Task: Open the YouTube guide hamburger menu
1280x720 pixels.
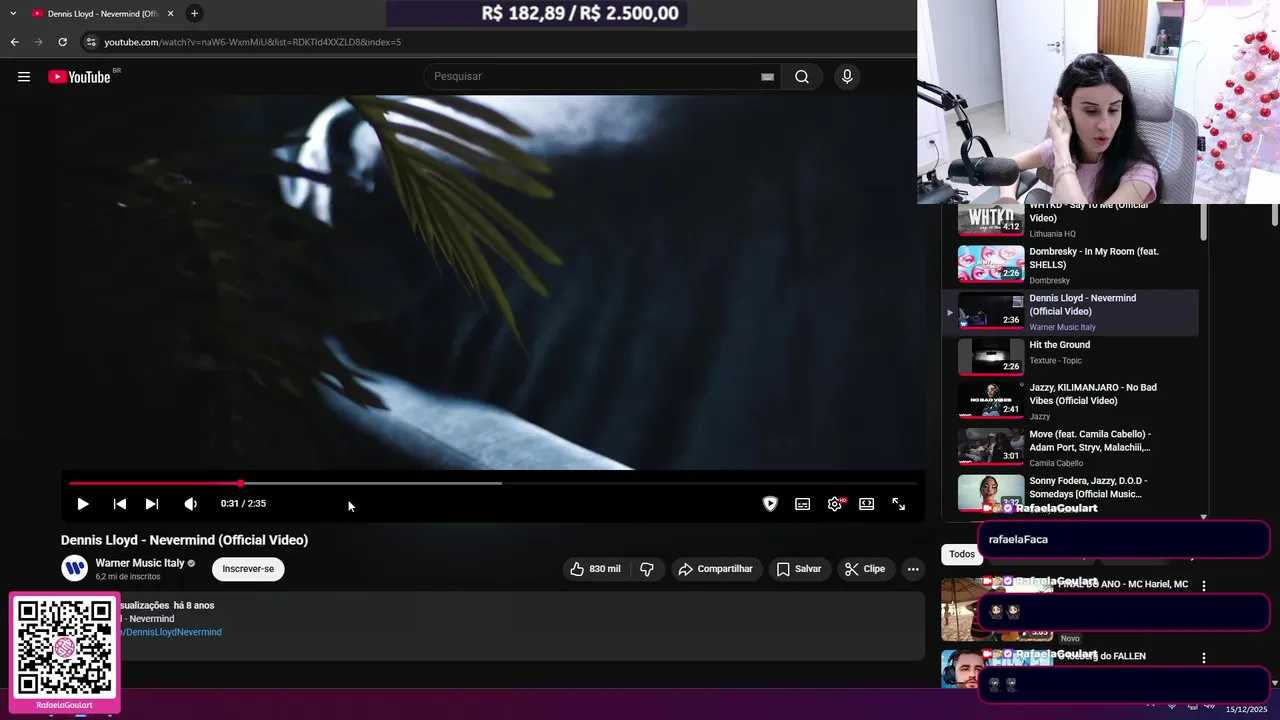Action: click(24, 77)
